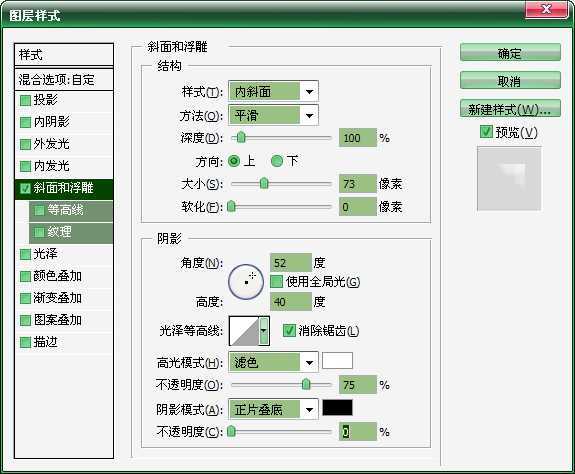575x474 pixels.
Task: Click the 确定 OK button
Action: pos(510,53)
